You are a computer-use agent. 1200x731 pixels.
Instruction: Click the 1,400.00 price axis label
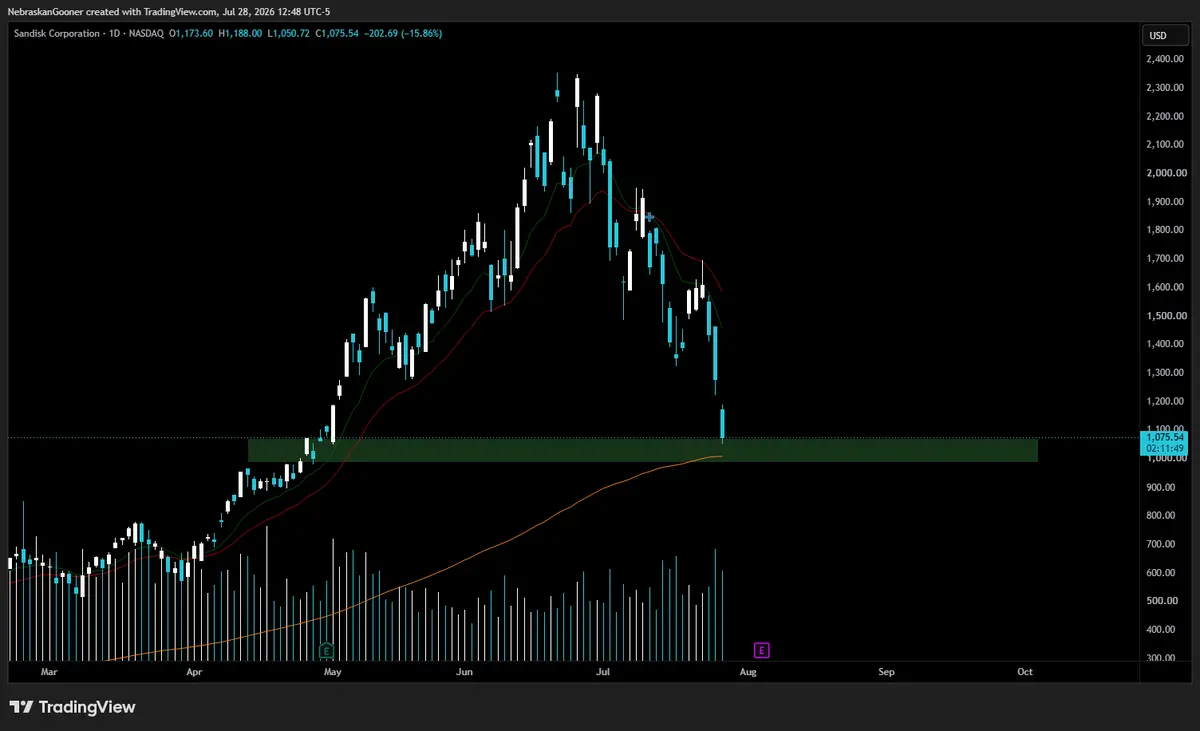(x=1166, y=345)
